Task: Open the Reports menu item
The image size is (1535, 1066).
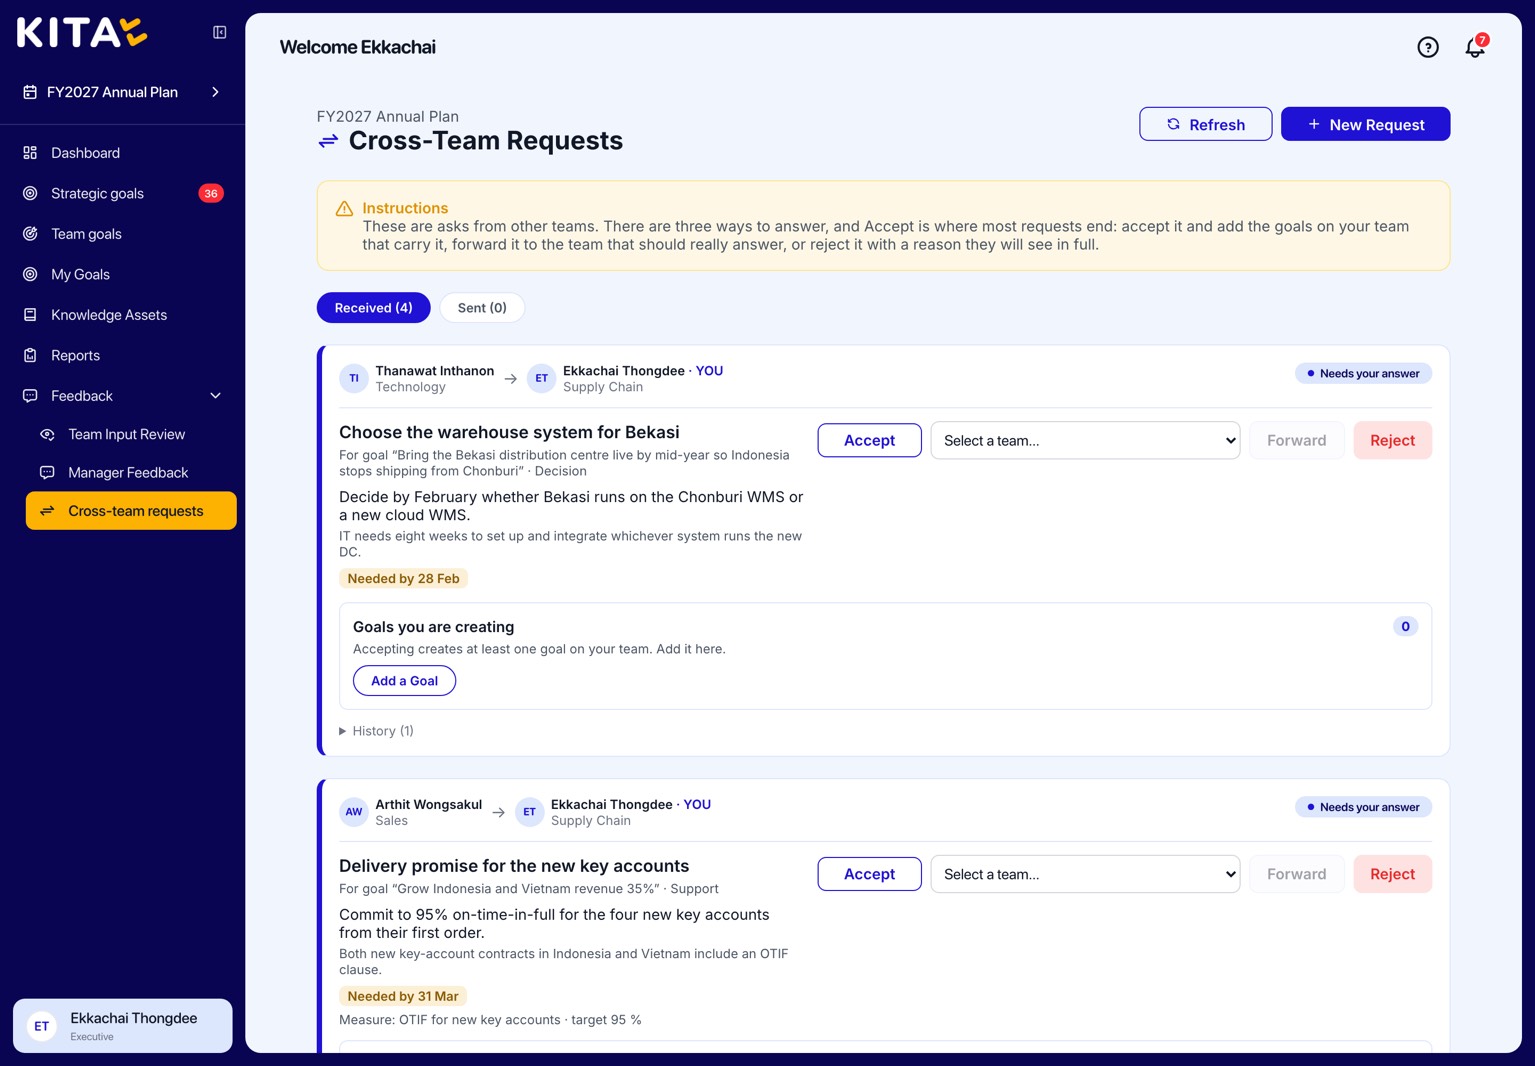Action: [122, 355]
